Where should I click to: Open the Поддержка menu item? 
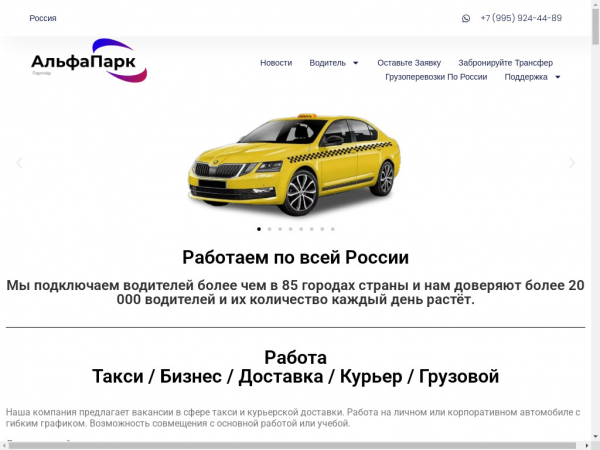coord(526,77)
